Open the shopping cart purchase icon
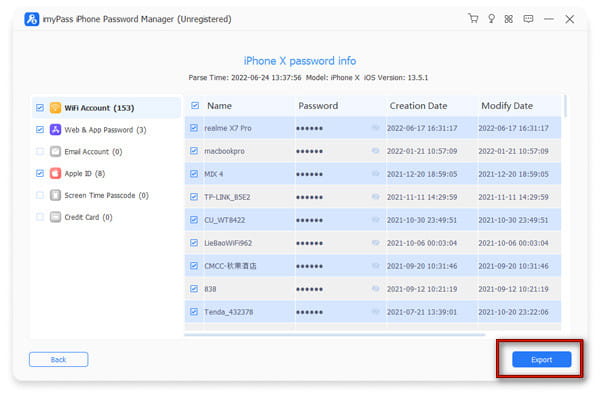Screen dimensions: 600x393 (473, 18)
